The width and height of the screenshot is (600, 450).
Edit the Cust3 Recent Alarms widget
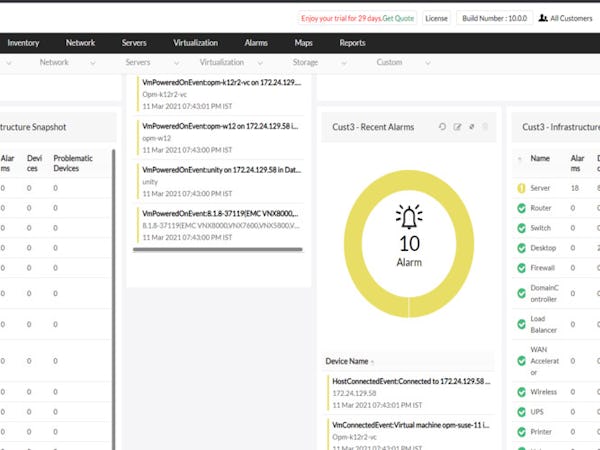coord(457,127)
